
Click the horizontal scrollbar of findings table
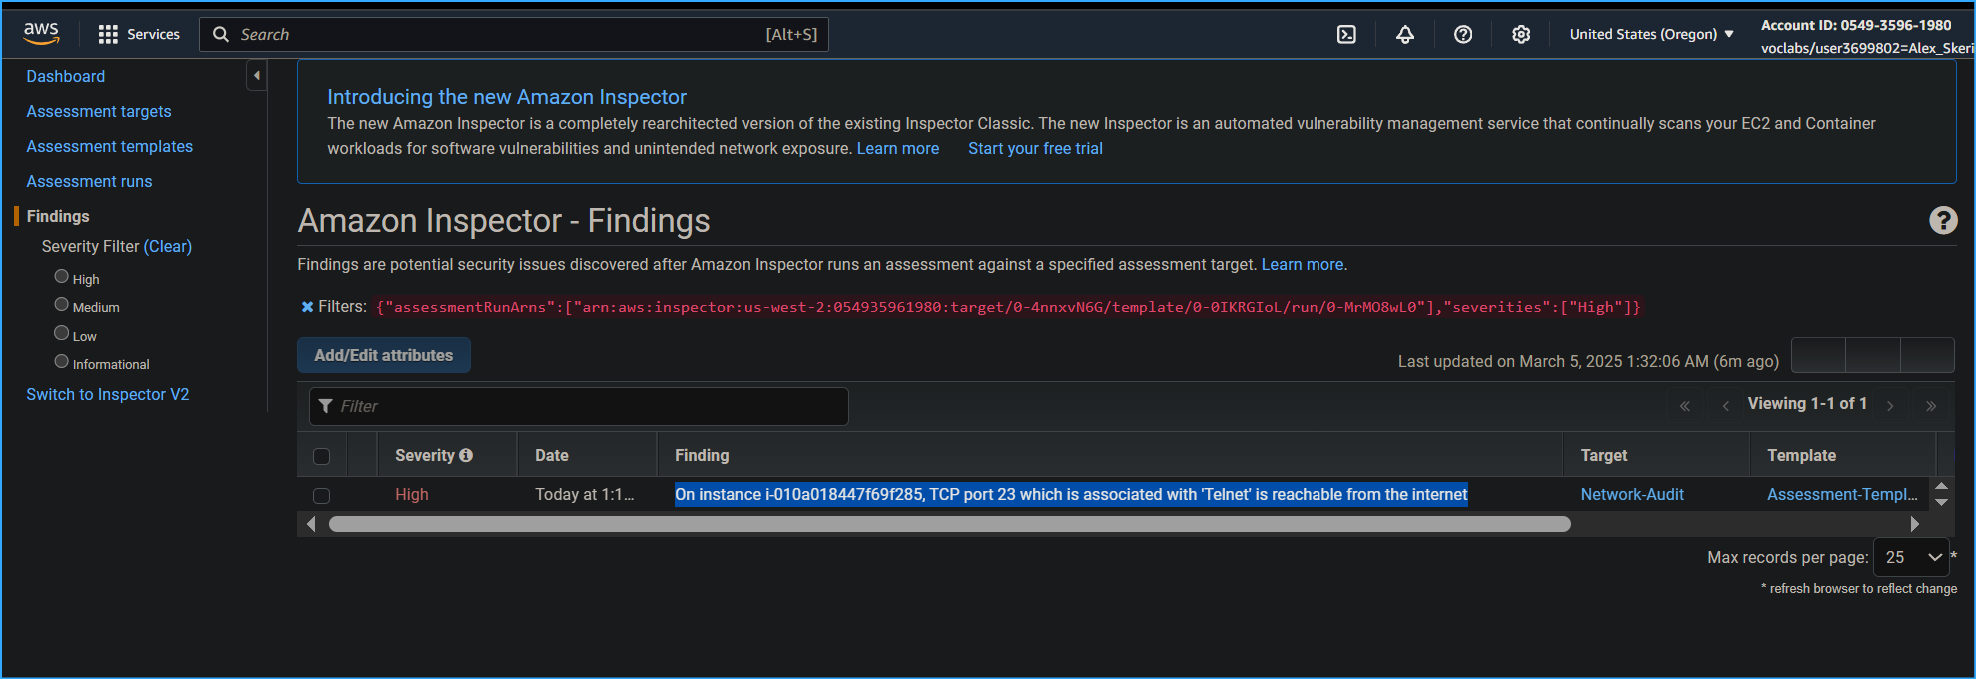pos(949,524)
